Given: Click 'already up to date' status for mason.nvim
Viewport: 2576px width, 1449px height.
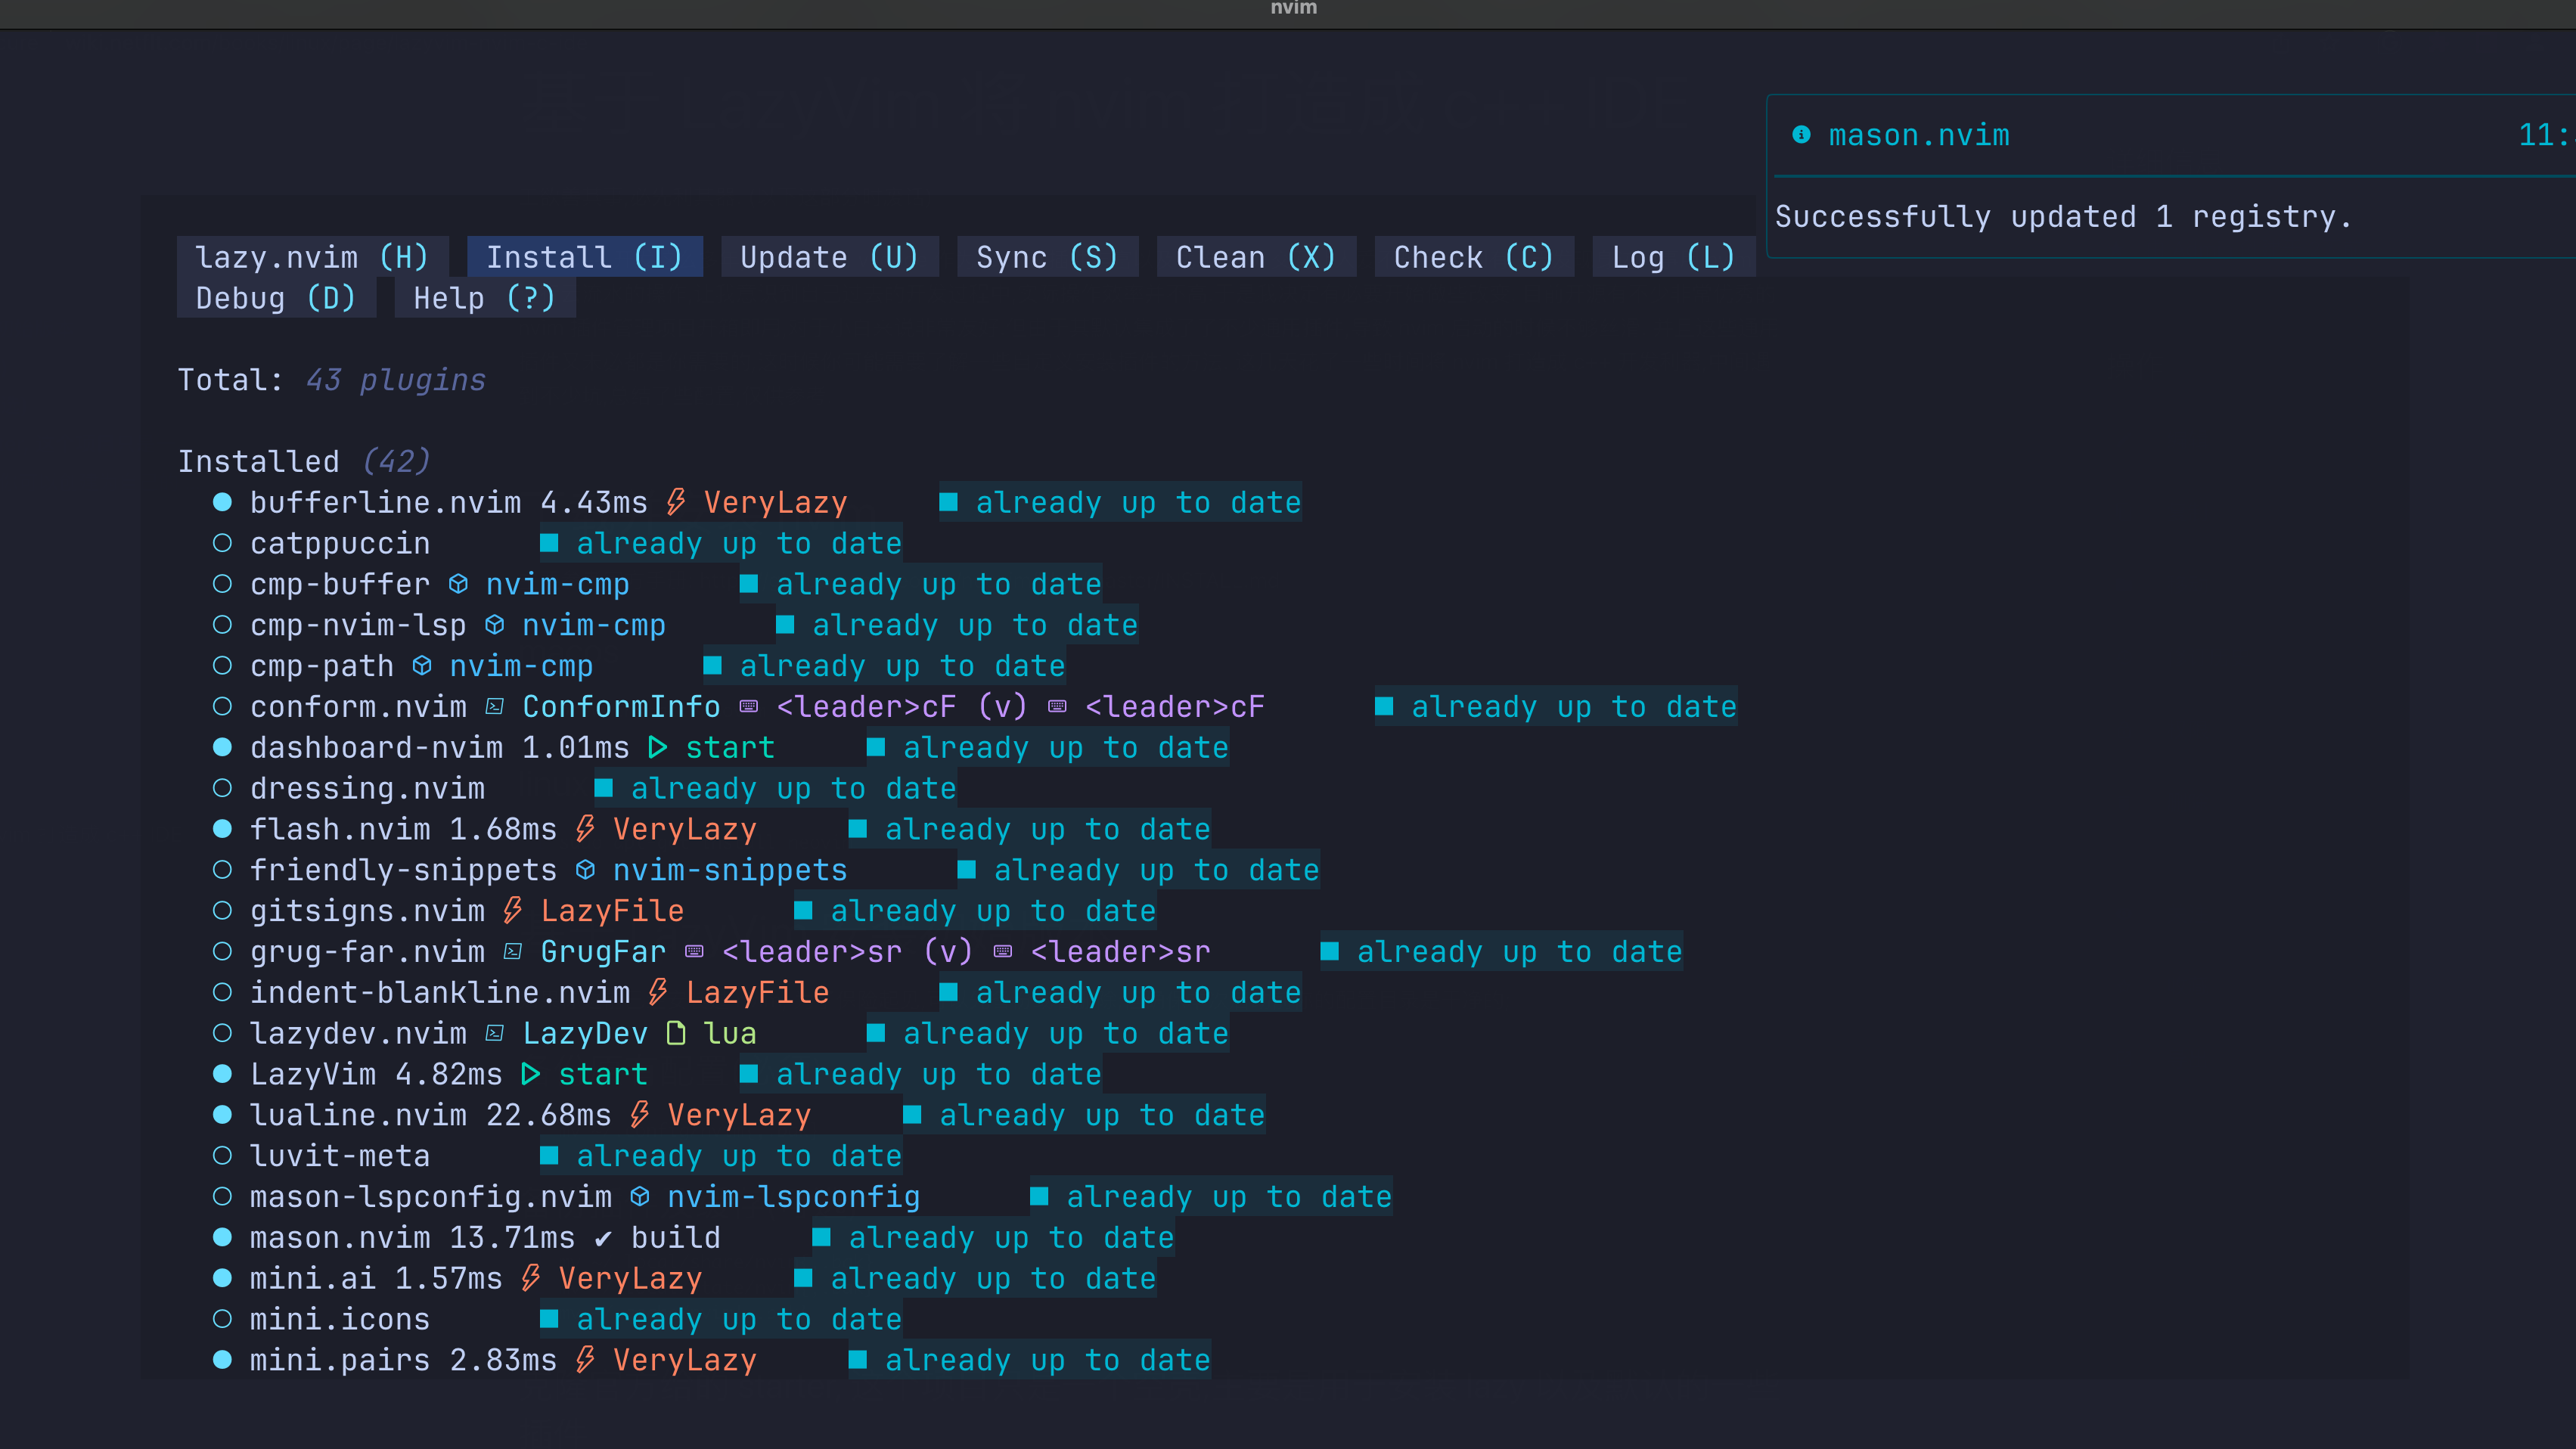Looking at the screenshot, I should 993,1238.
